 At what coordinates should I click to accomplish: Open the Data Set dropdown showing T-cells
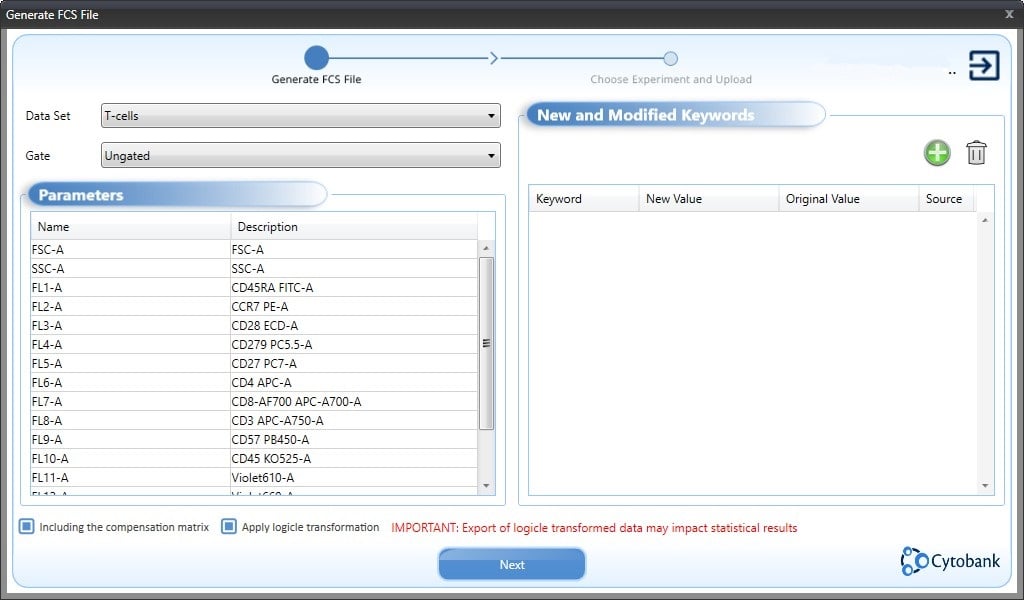click(x=300, y=116)
